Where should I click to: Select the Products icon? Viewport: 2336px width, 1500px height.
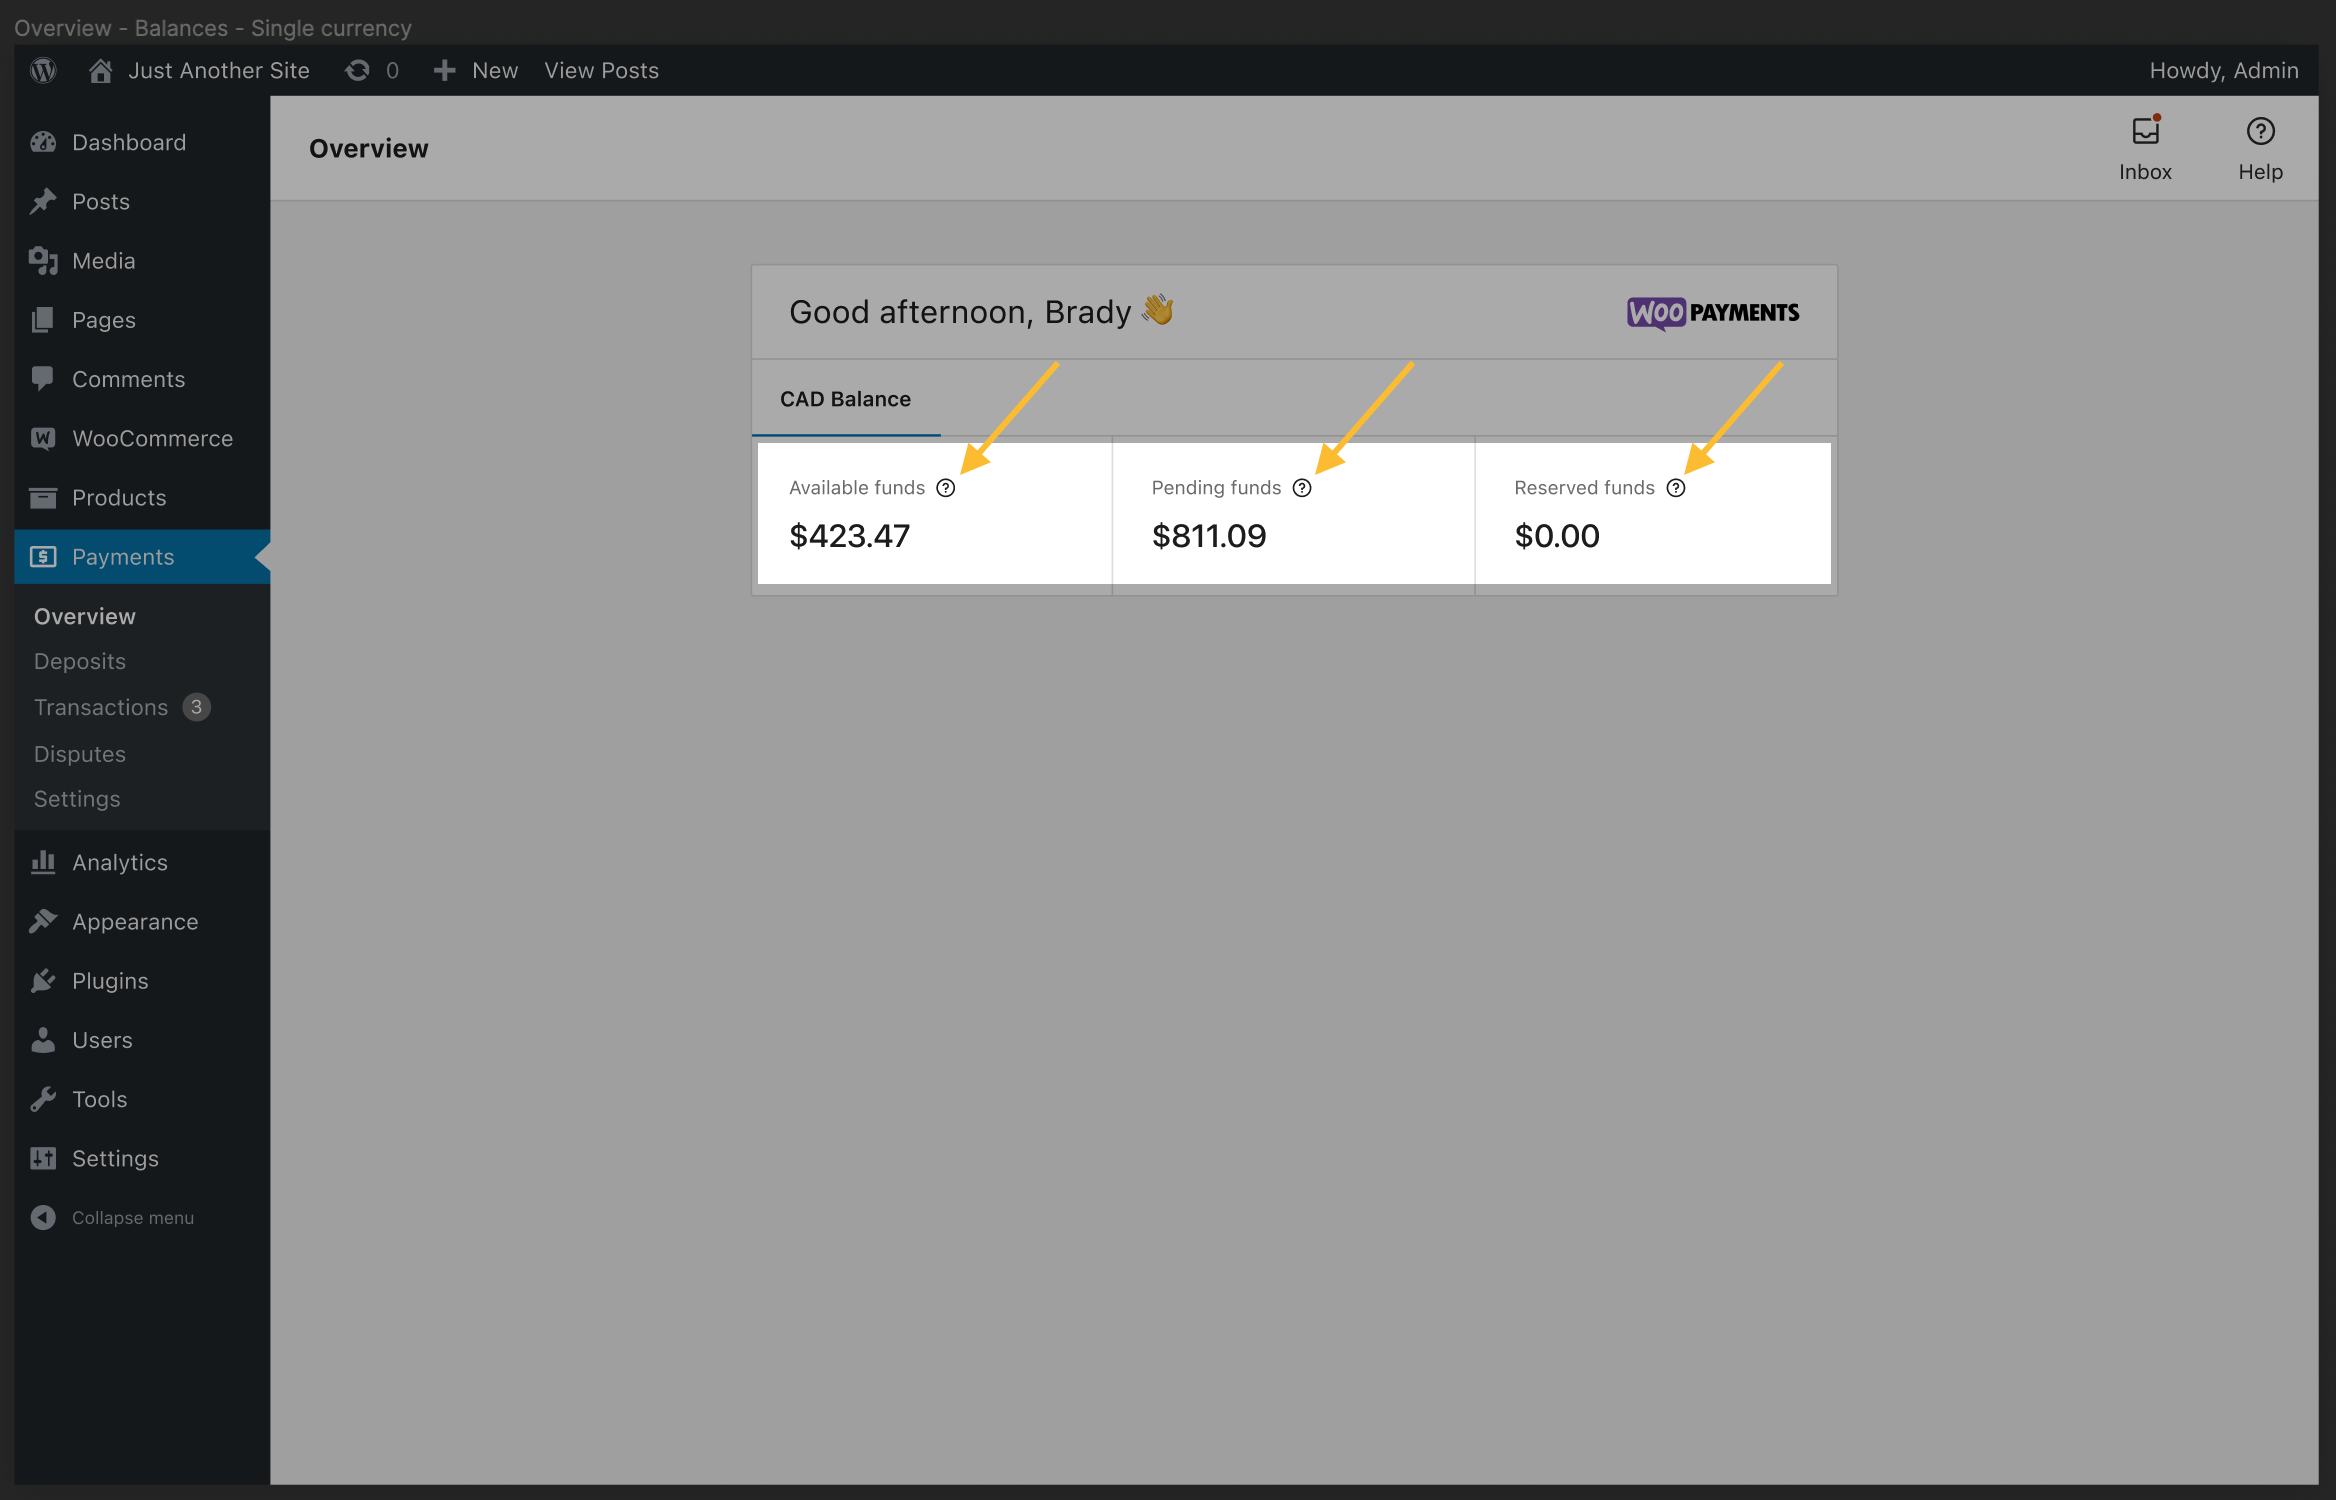[44, 497]
